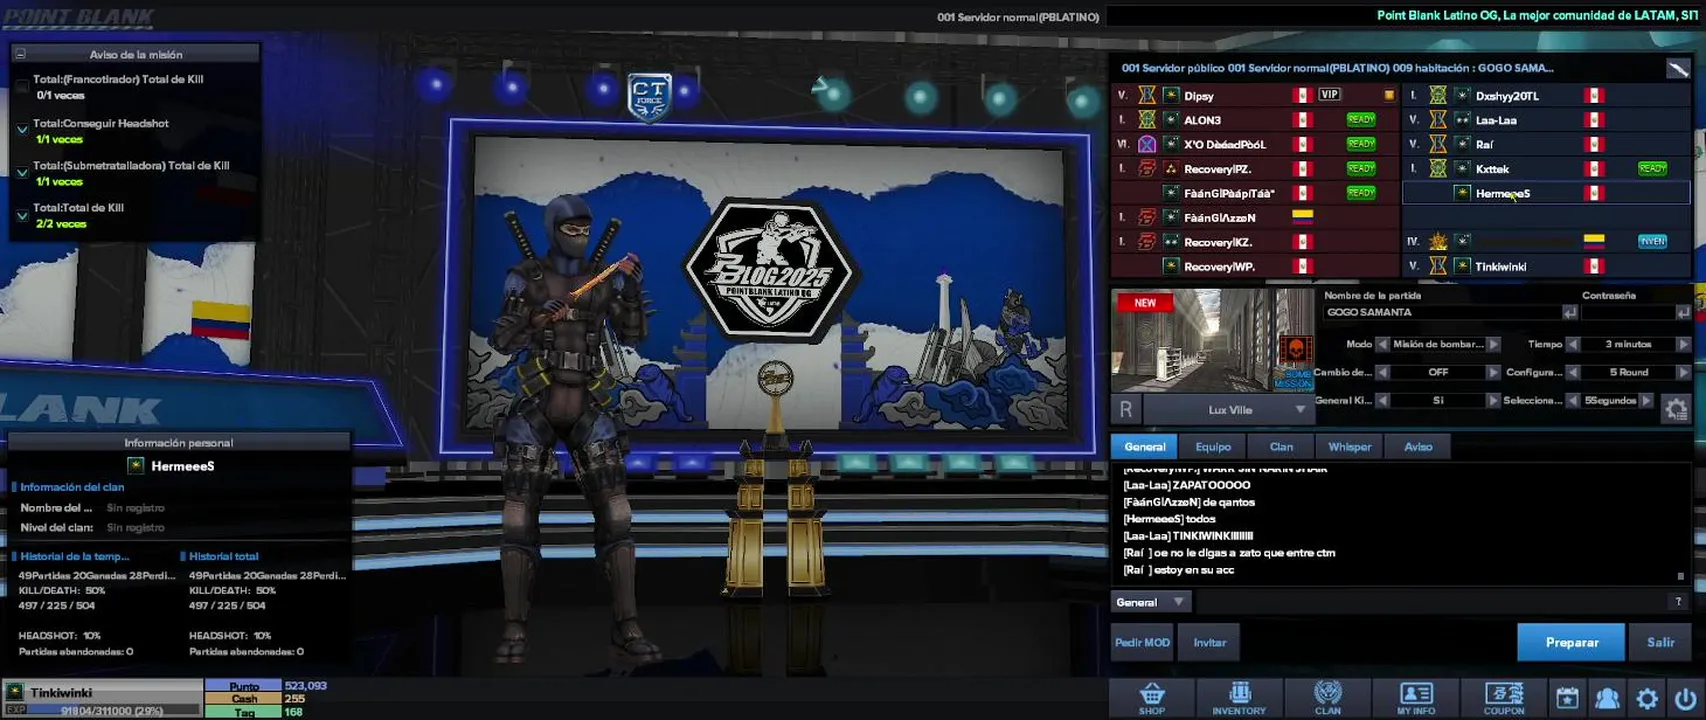Screen dimensions: 1706x720
Task: Click ALON3's READY indicator
Action: tap(1361, 119)
